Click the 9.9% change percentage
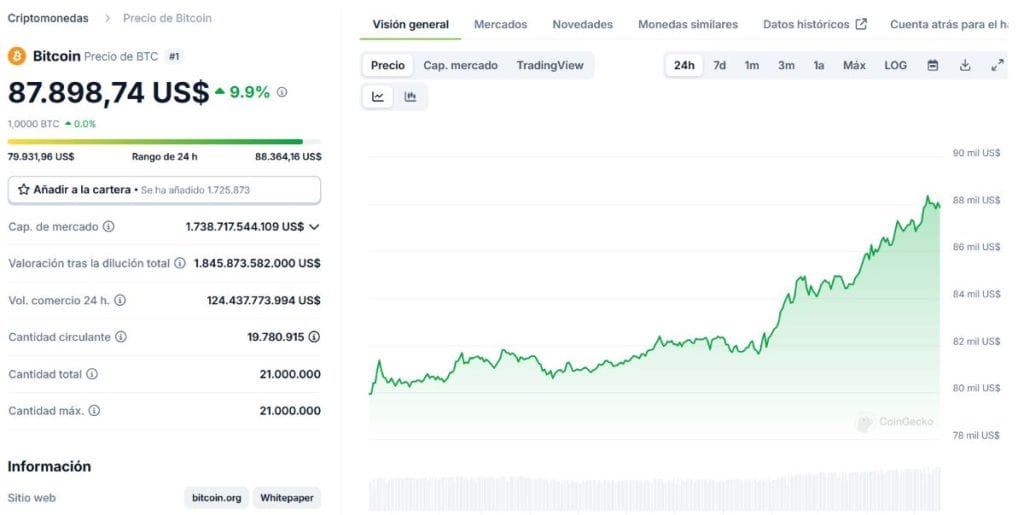The height and width of the screenshot is (515, 1024). pyautogui.click(x=249, y=92)
